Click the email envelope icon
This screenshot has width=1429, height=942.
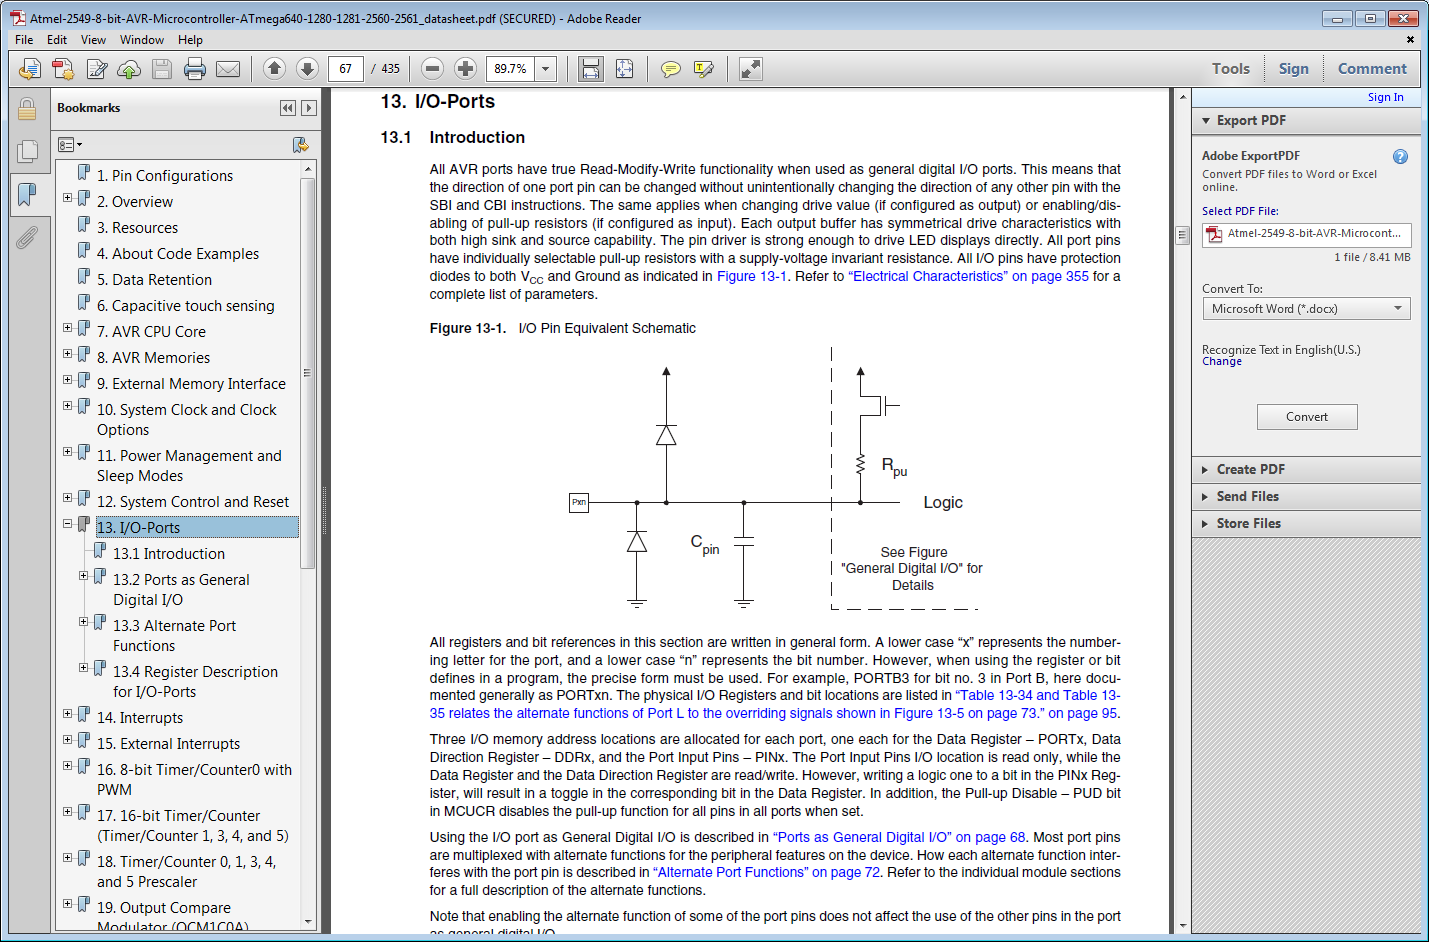(x=228, y=69)
